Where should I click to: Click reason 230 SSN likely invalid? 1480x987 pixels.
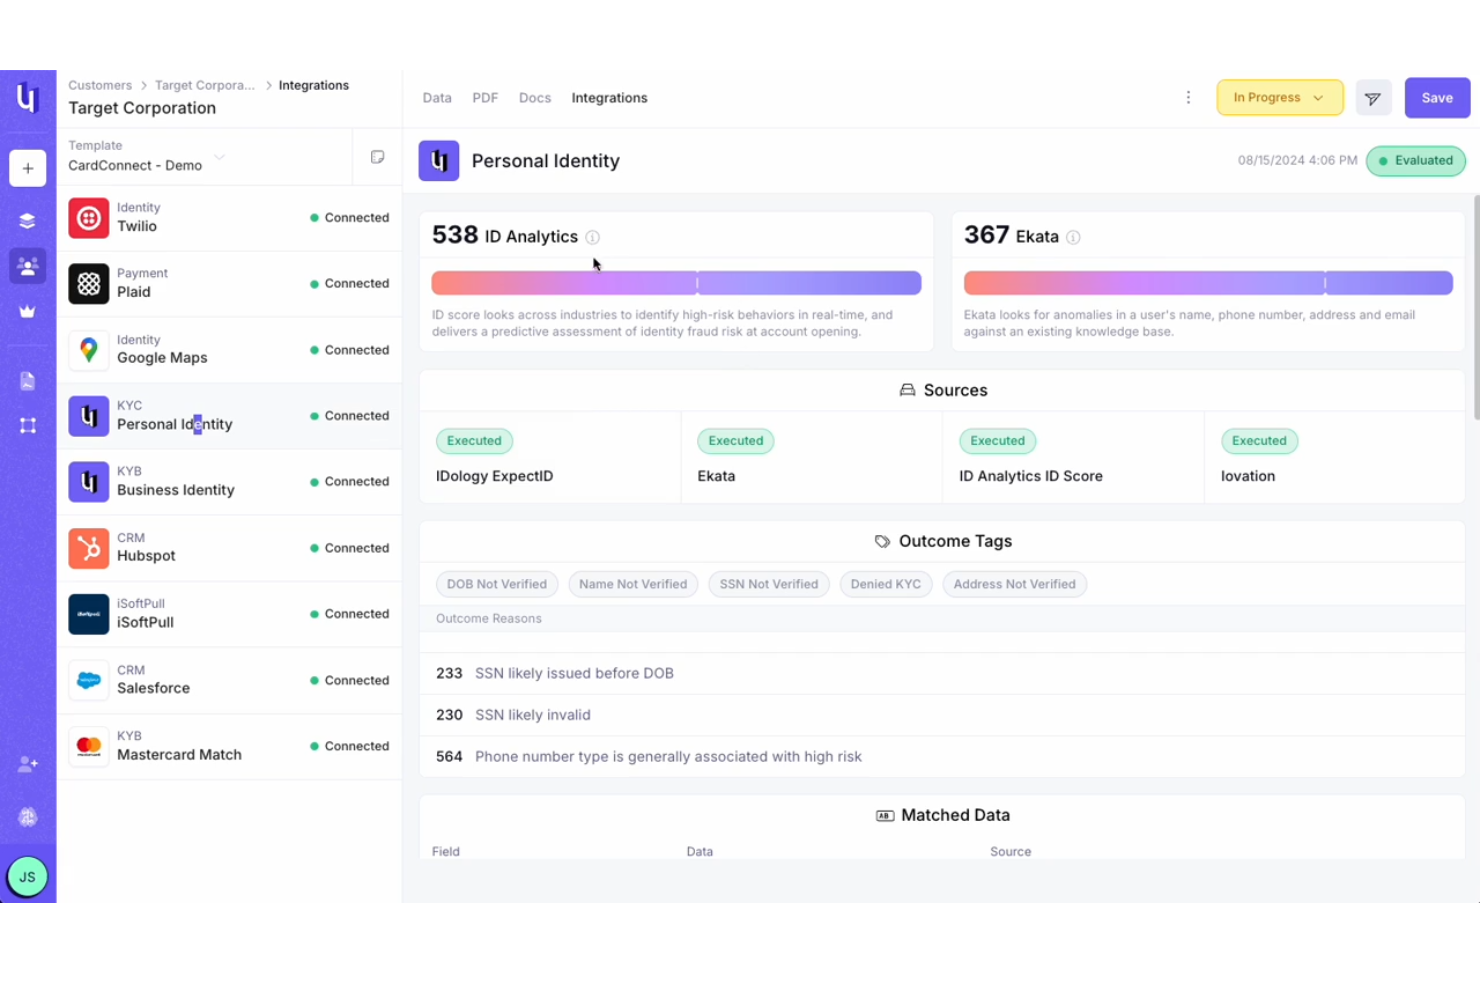[942, 715]
